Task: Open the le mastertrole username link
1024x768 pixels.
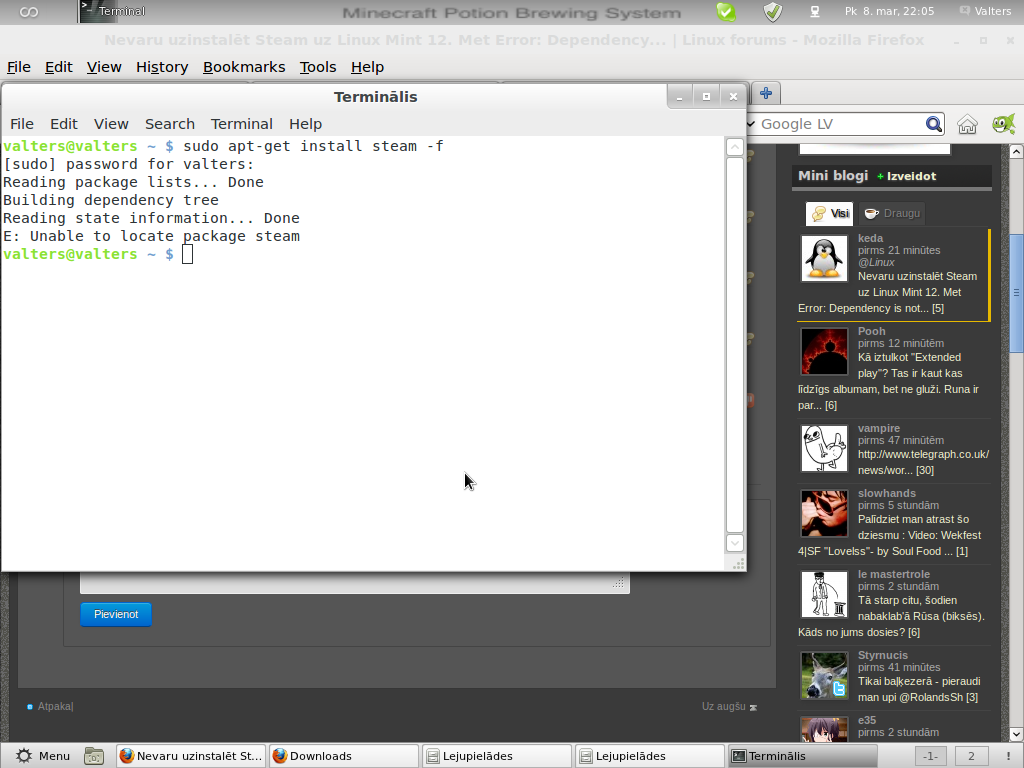Action: click(x=893, y=574)
